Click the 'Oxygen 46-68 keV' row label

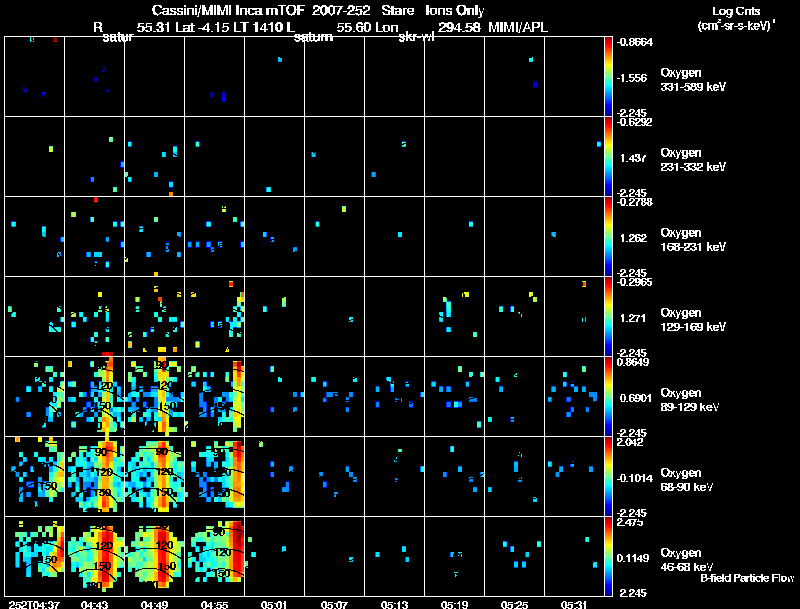pos(686,560)
